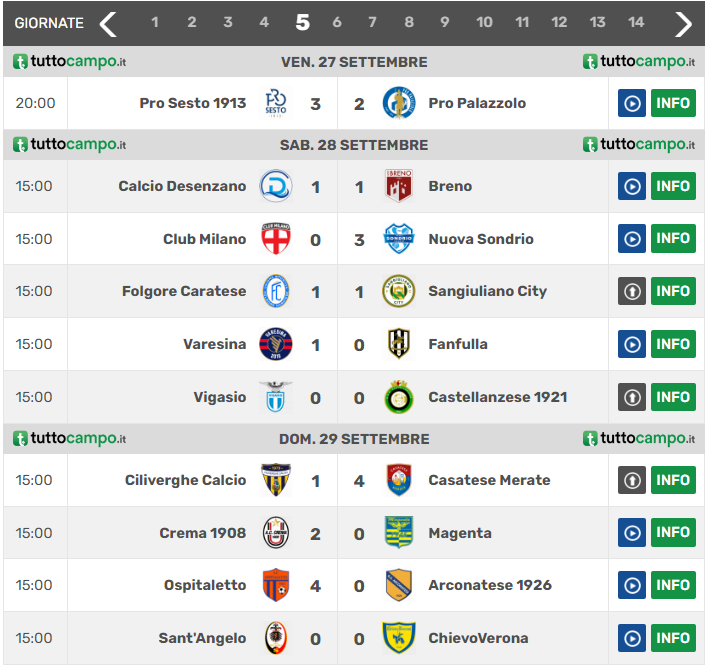
Task: Click the Calcio Desenzano team crest
Action: [x=275, y=186]
